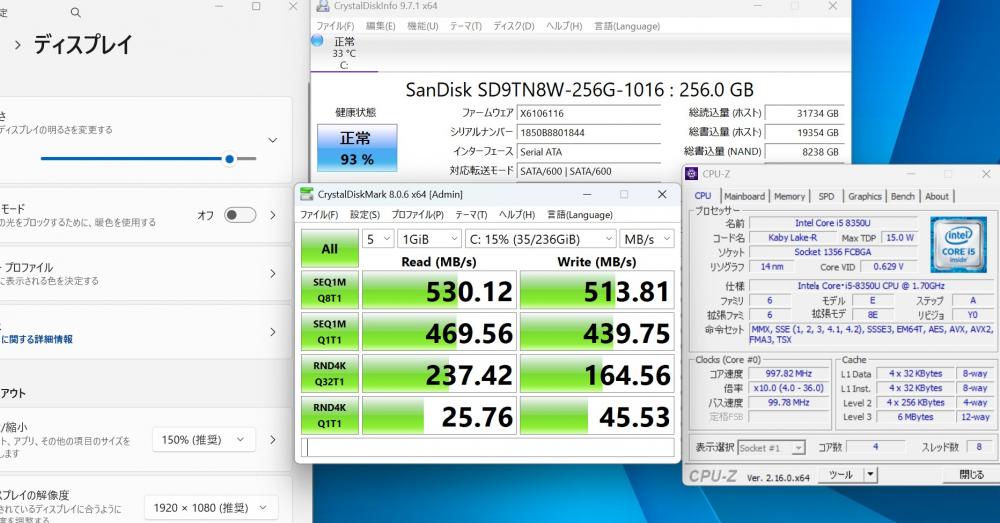The height and width of the screenshot is (523, 1000).
Task: Switch to CPU-Z Bench tab
Action: pos(902,196)
